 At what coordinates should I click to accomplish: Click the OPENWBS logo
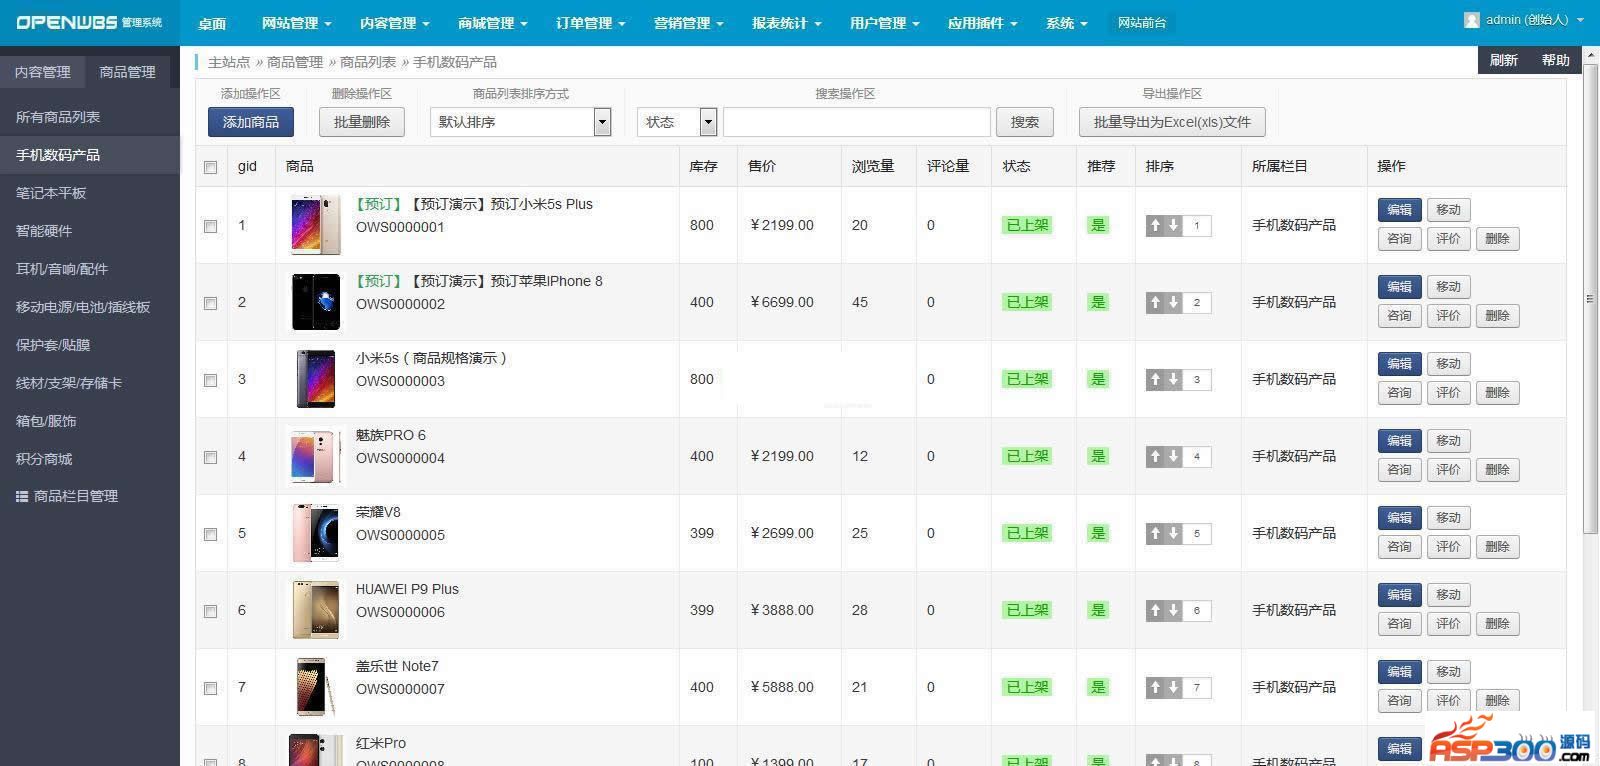click(88, 22)
